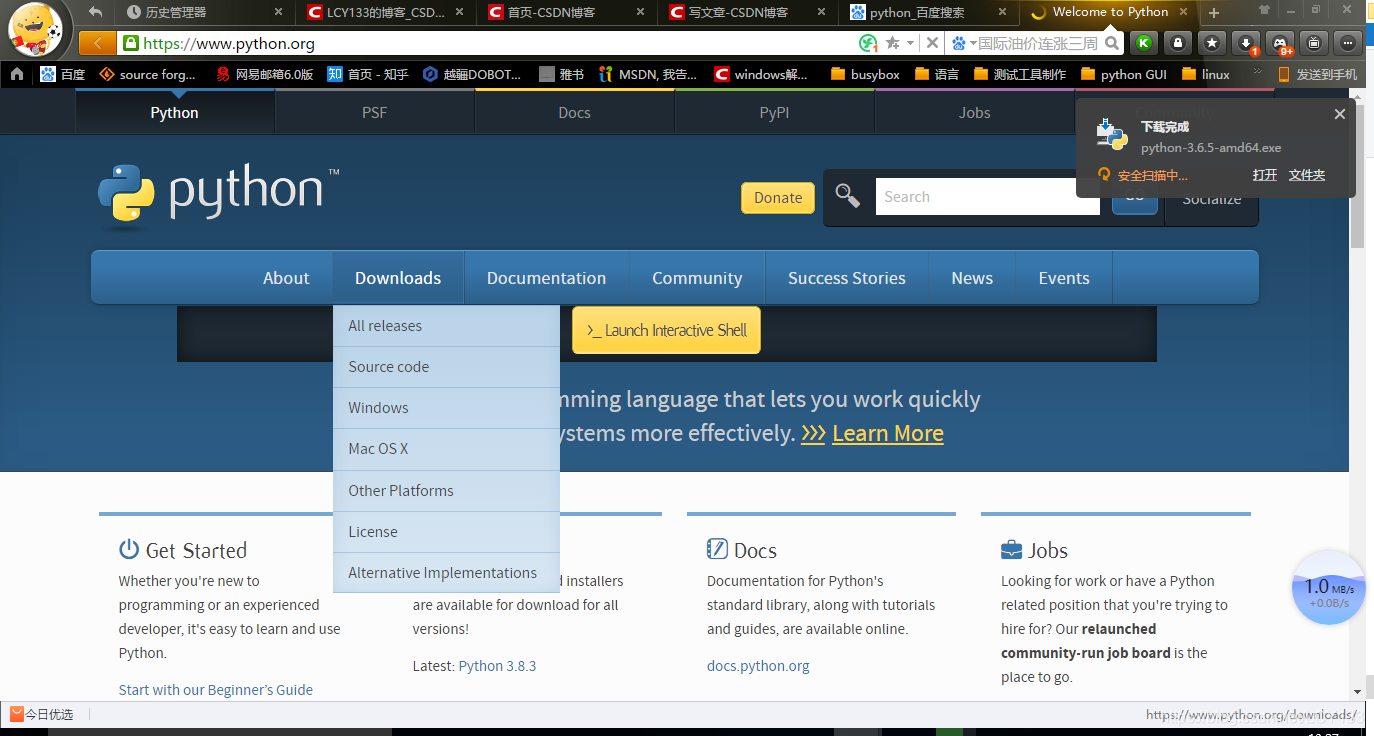Restore the last closed tab with undo arrow
Screen dimensions: 1374x736
point(96,12)
